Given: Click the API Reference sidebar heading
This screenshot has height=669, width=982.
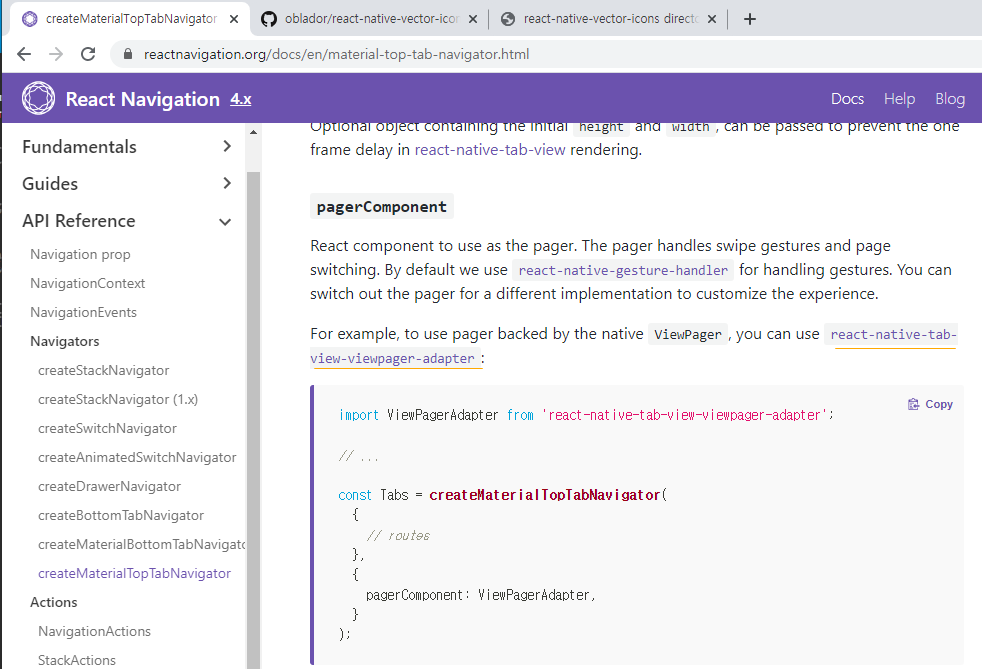Looking at the screenshot, I should [x=79, y=220].
